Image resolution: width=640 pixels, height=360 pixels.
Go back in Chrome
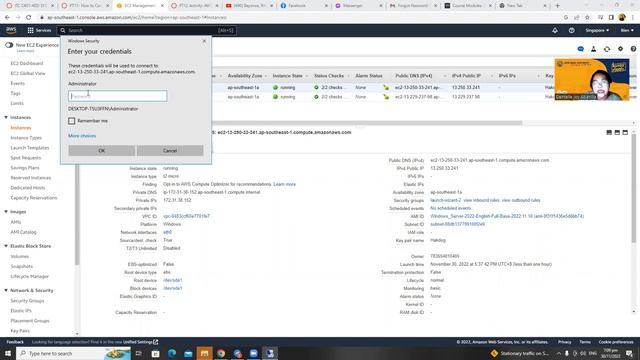7,18
